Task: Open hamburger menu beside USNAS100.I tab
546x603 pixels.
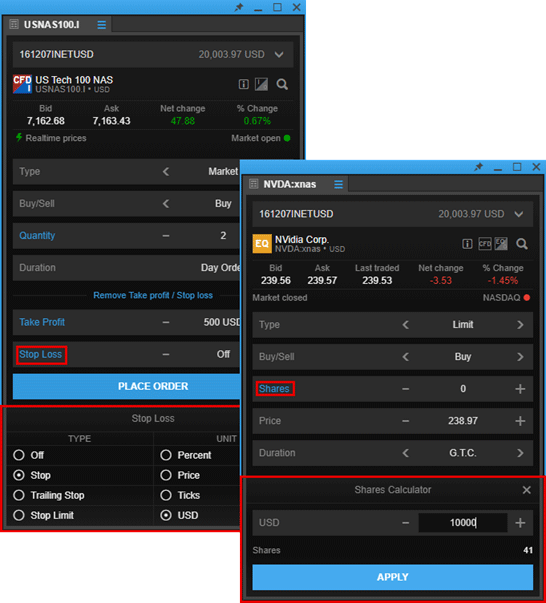Action: pos(102,25)
